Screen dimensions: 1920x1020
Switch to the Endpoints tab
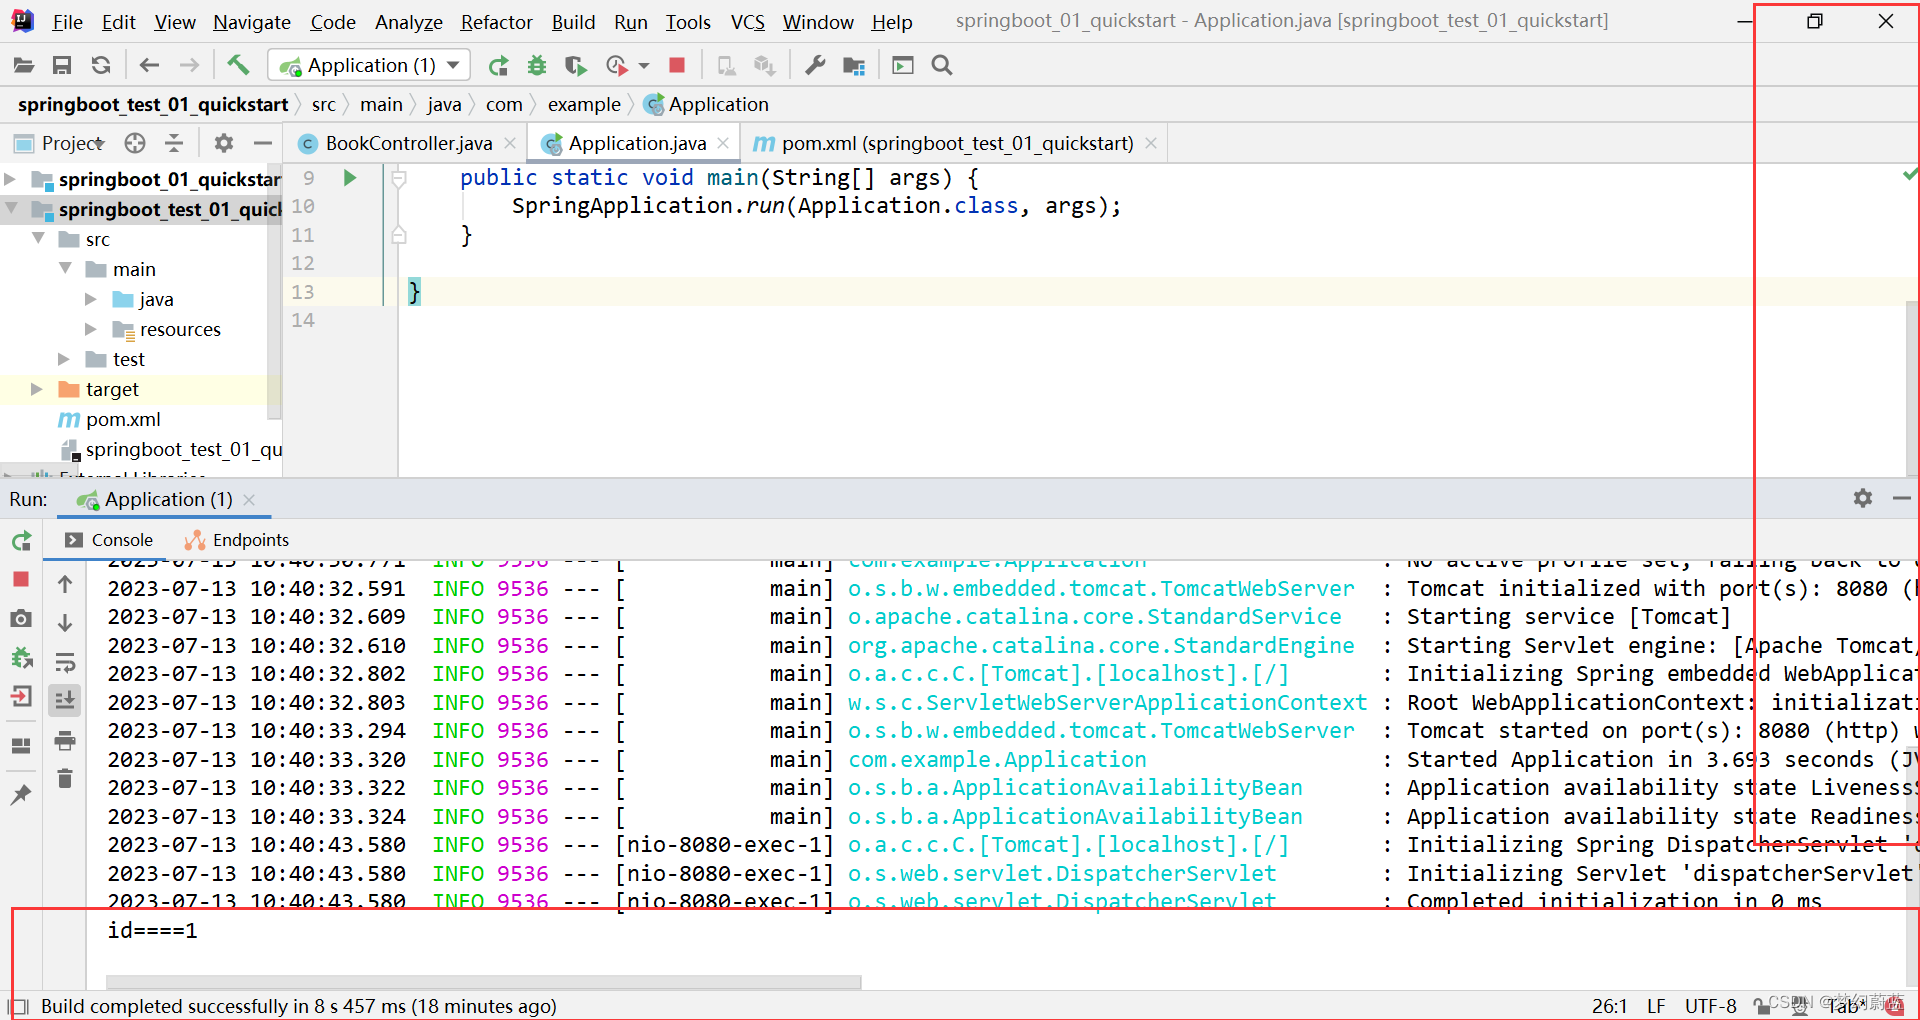pos(237,540)
